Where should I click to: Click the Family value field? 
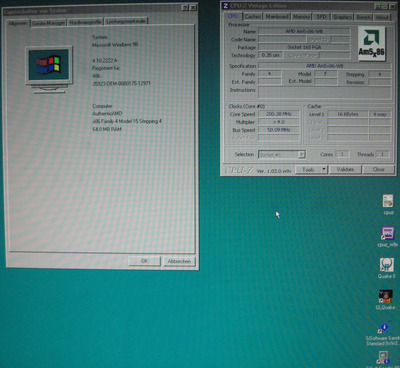pyautogui.click(x=270, y=74)
